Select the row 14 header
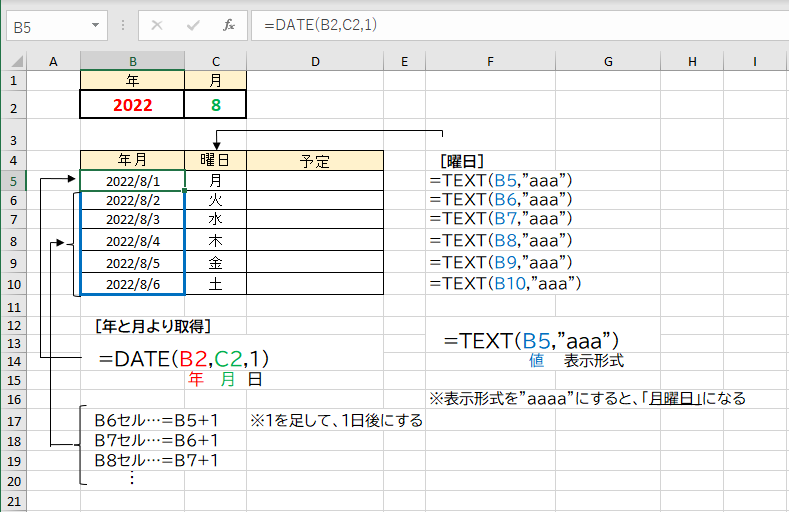Screen dimensions: 789x512 [14, 361]
